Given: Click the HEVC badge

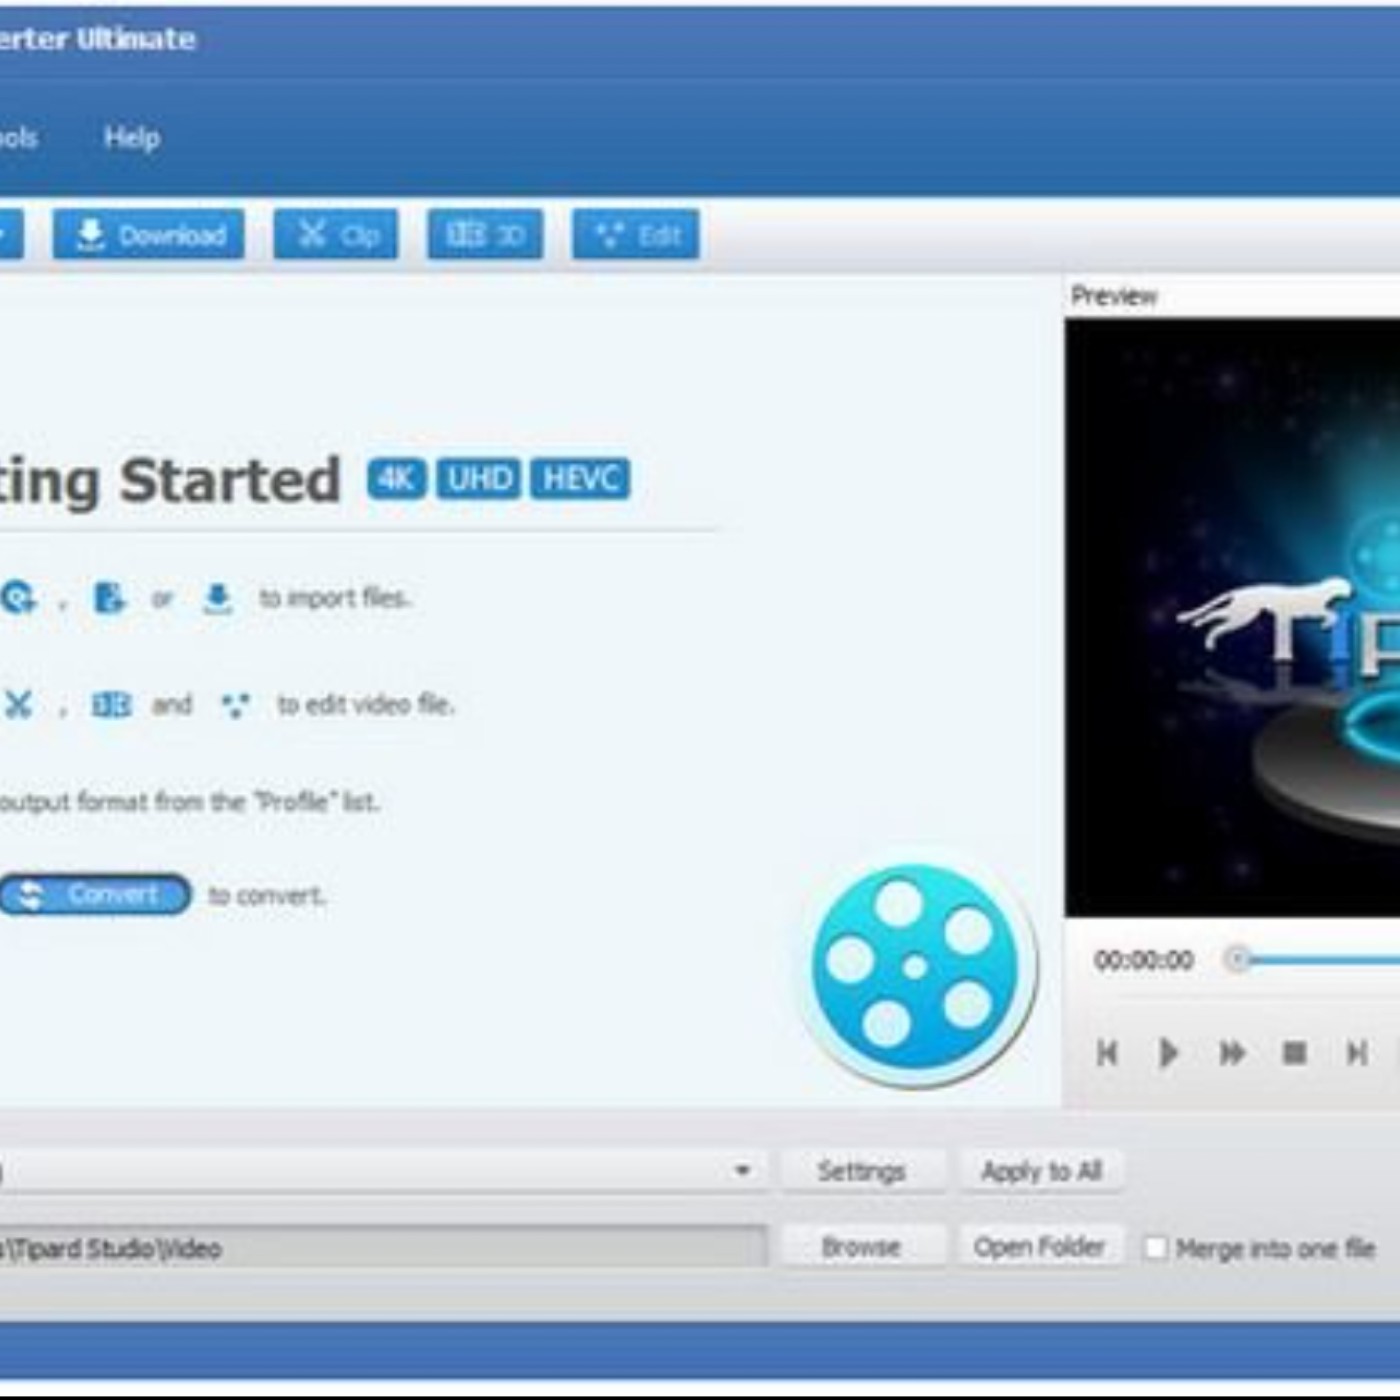Looking at the screenshot, I should [x=580, y=479].
